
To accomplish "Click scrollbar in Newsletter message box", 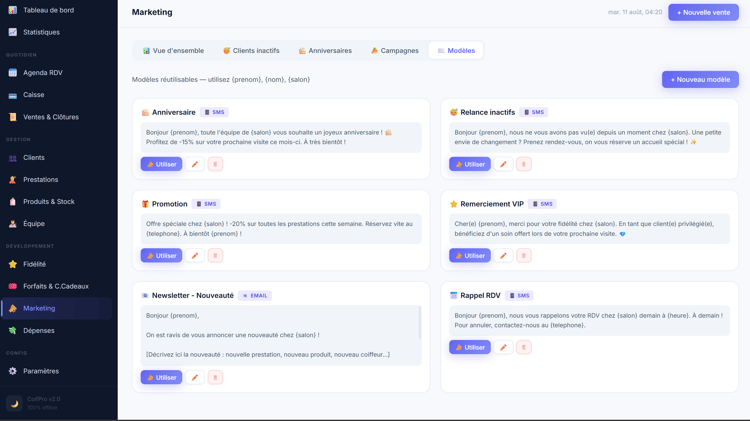I will pos(420,323).
